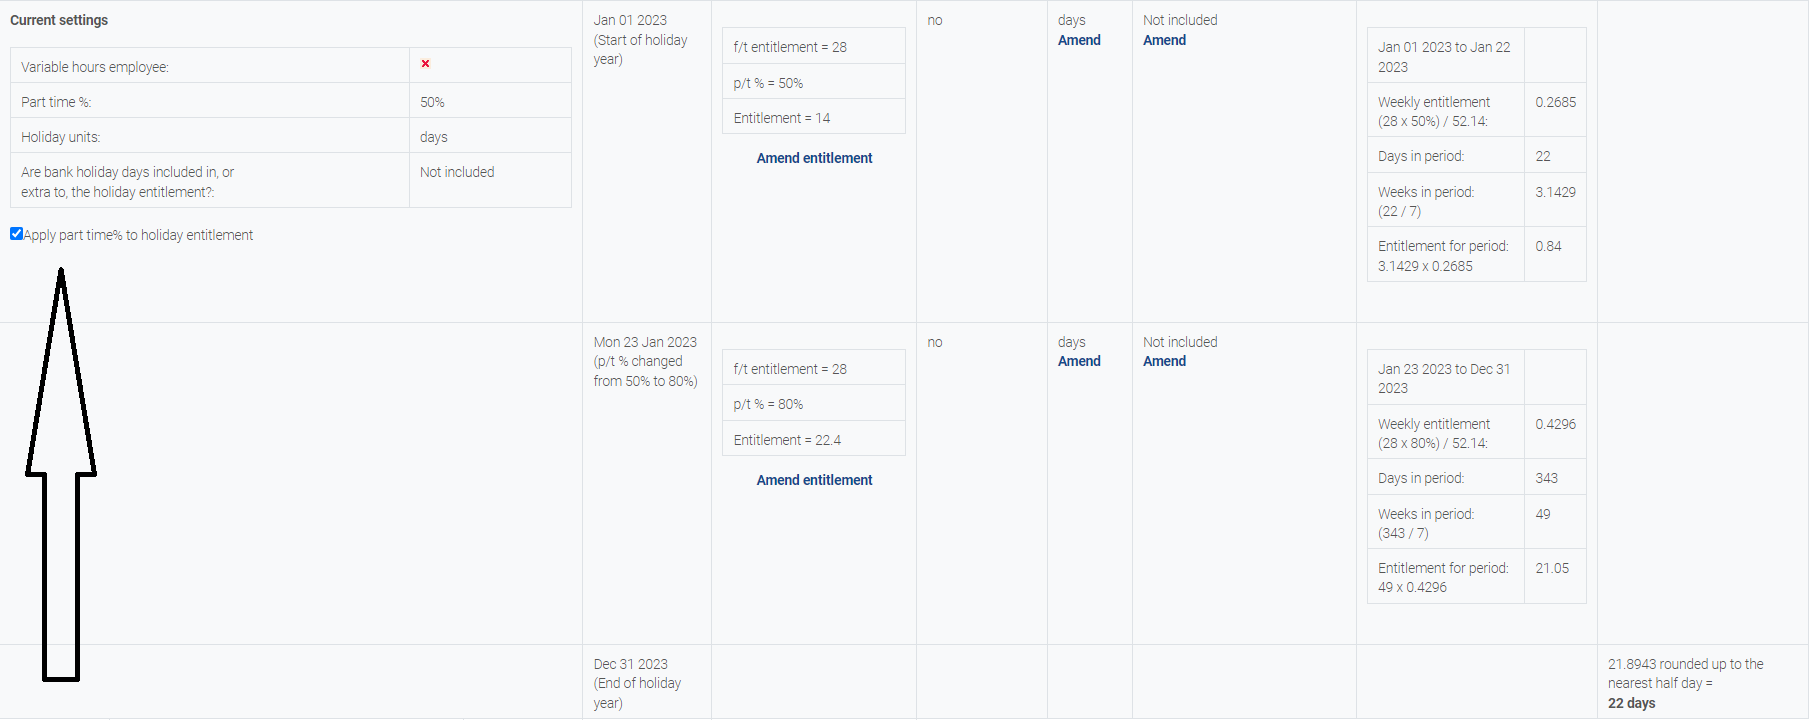Viewport: 1809px width, 720px height.
Task: Click the red X beside Variable hours employee
Action: click(x=425, y=64)
